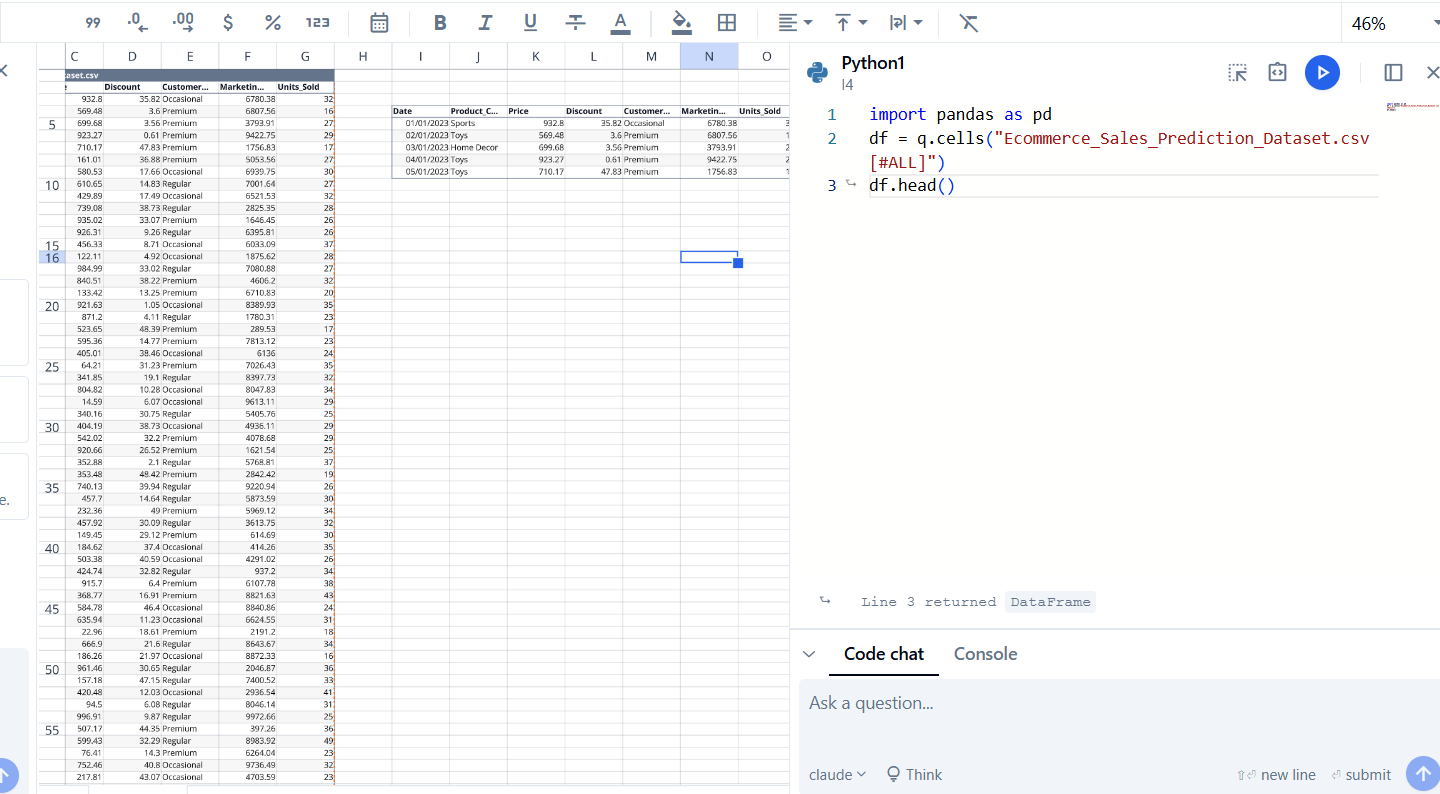This screenshot has width=1440, height=794.
Task: Open vertical alignment dropdown
Action: point(851,22)
